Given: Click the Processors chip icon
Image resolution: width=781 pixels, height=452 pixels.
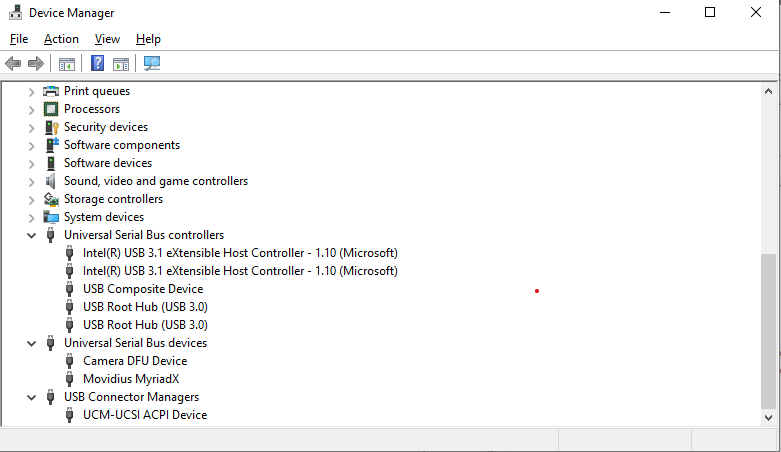Looking at the screenshot, I should [x=51, y=109].
